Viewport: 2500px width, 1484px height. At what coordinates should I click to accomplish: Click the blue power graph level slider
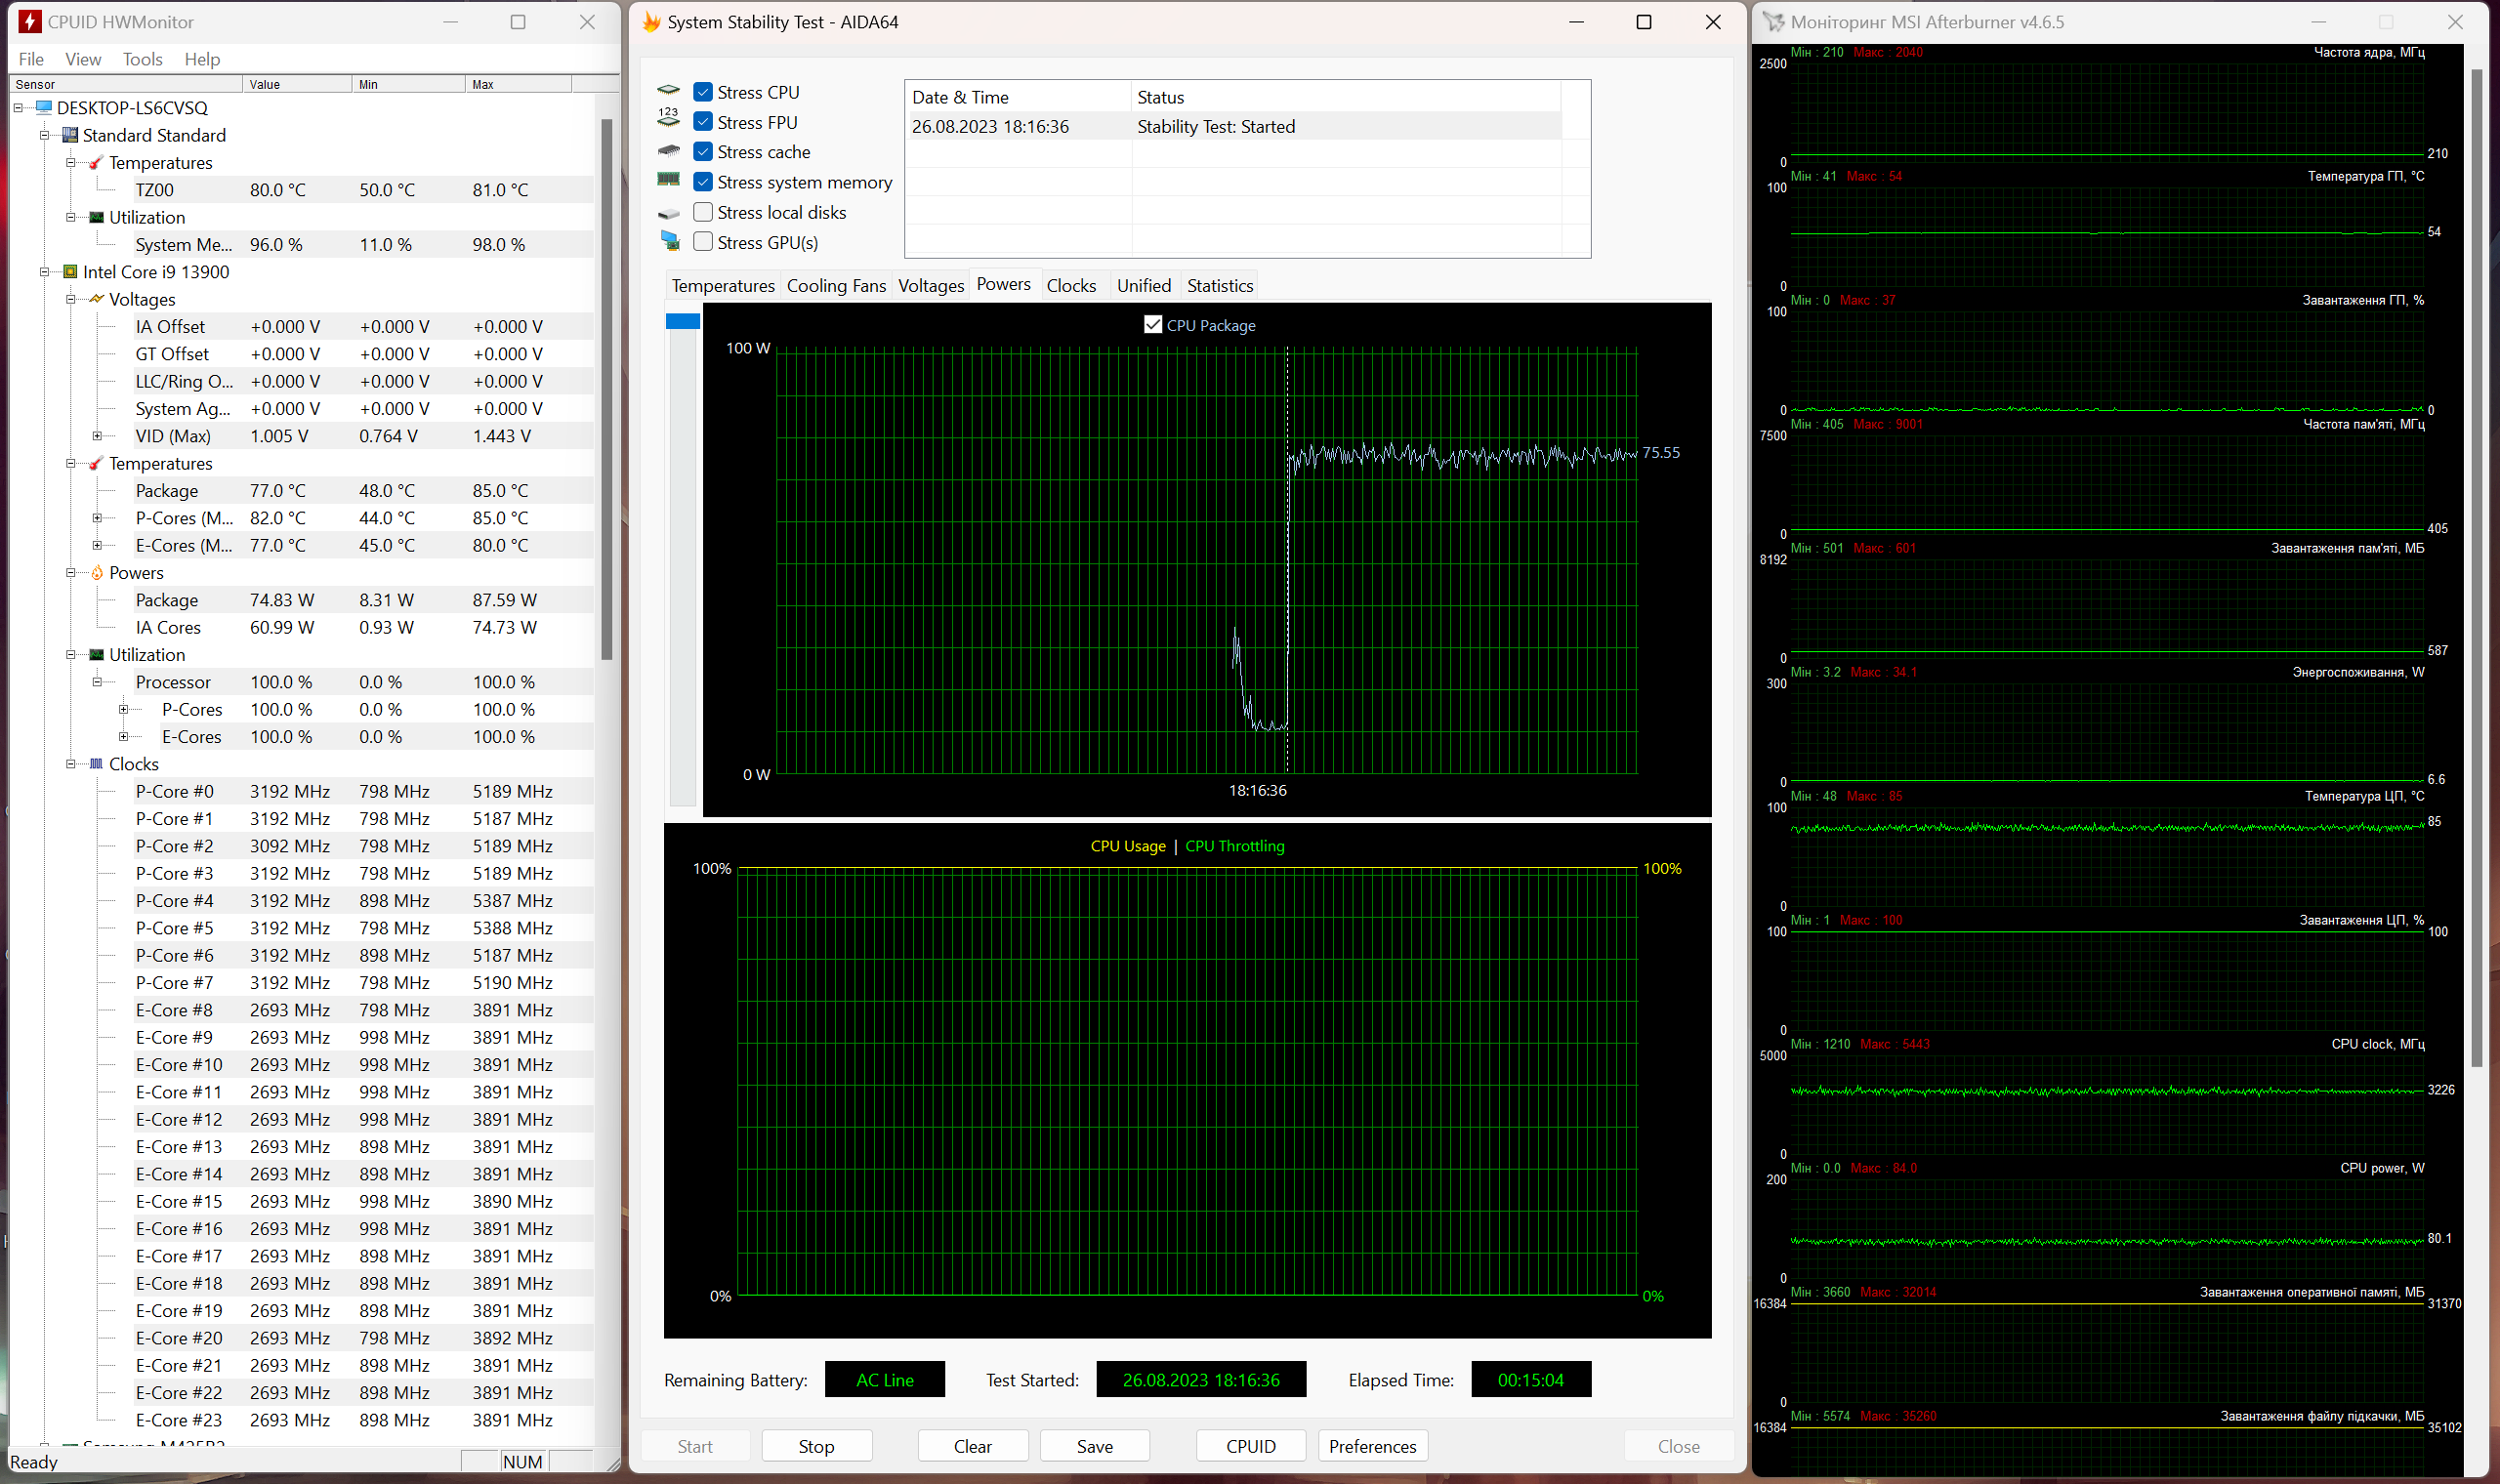coord(682,322)
